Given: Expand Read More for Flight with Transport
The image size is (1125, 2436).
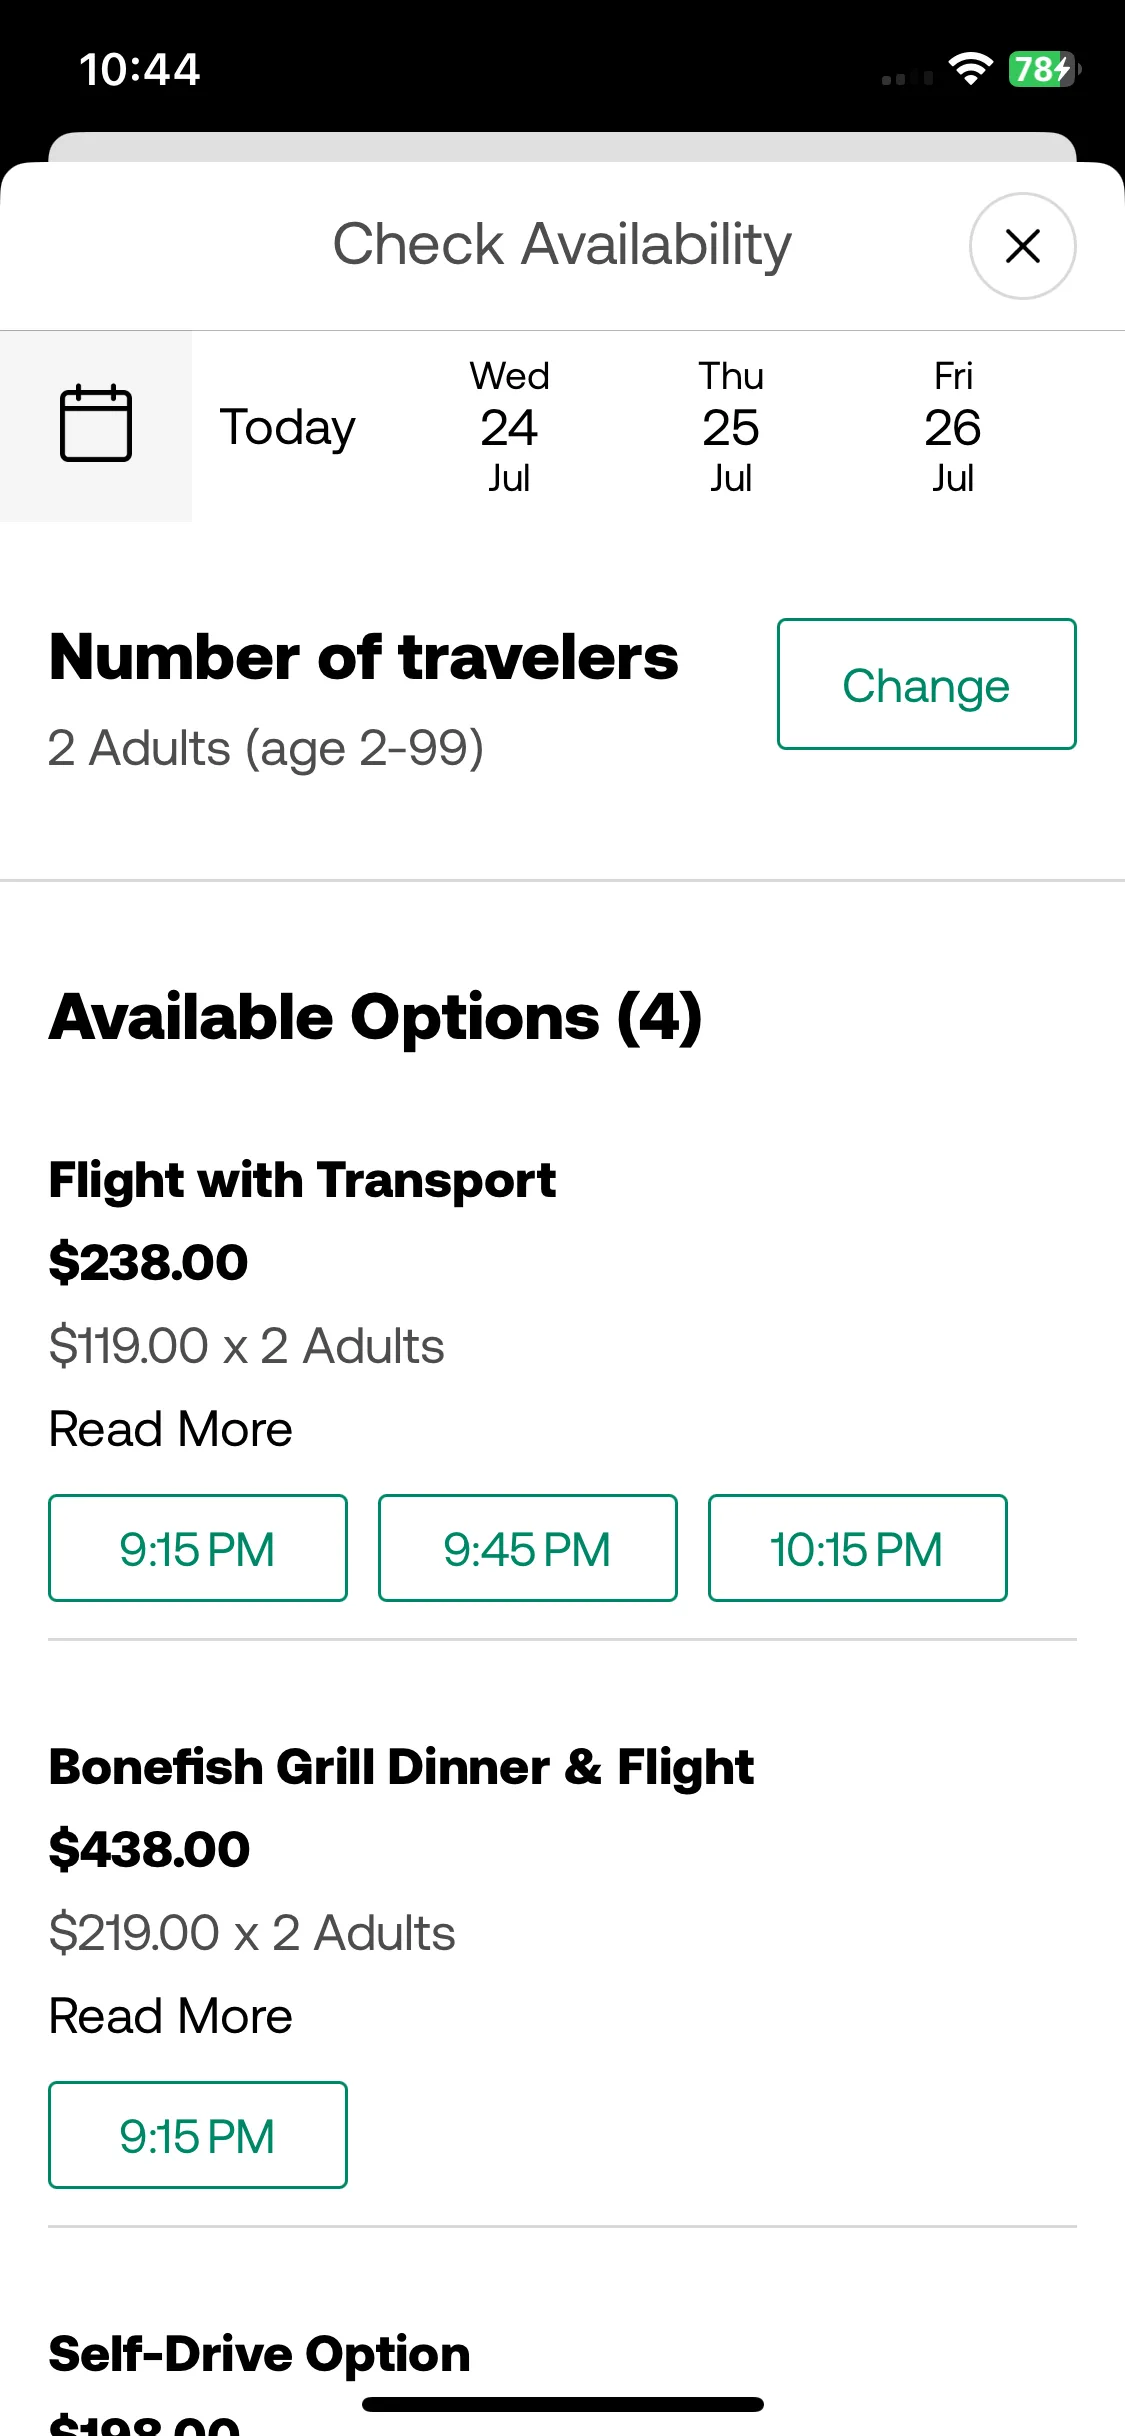Looking at the screenshot, I should click(171, 1429).
